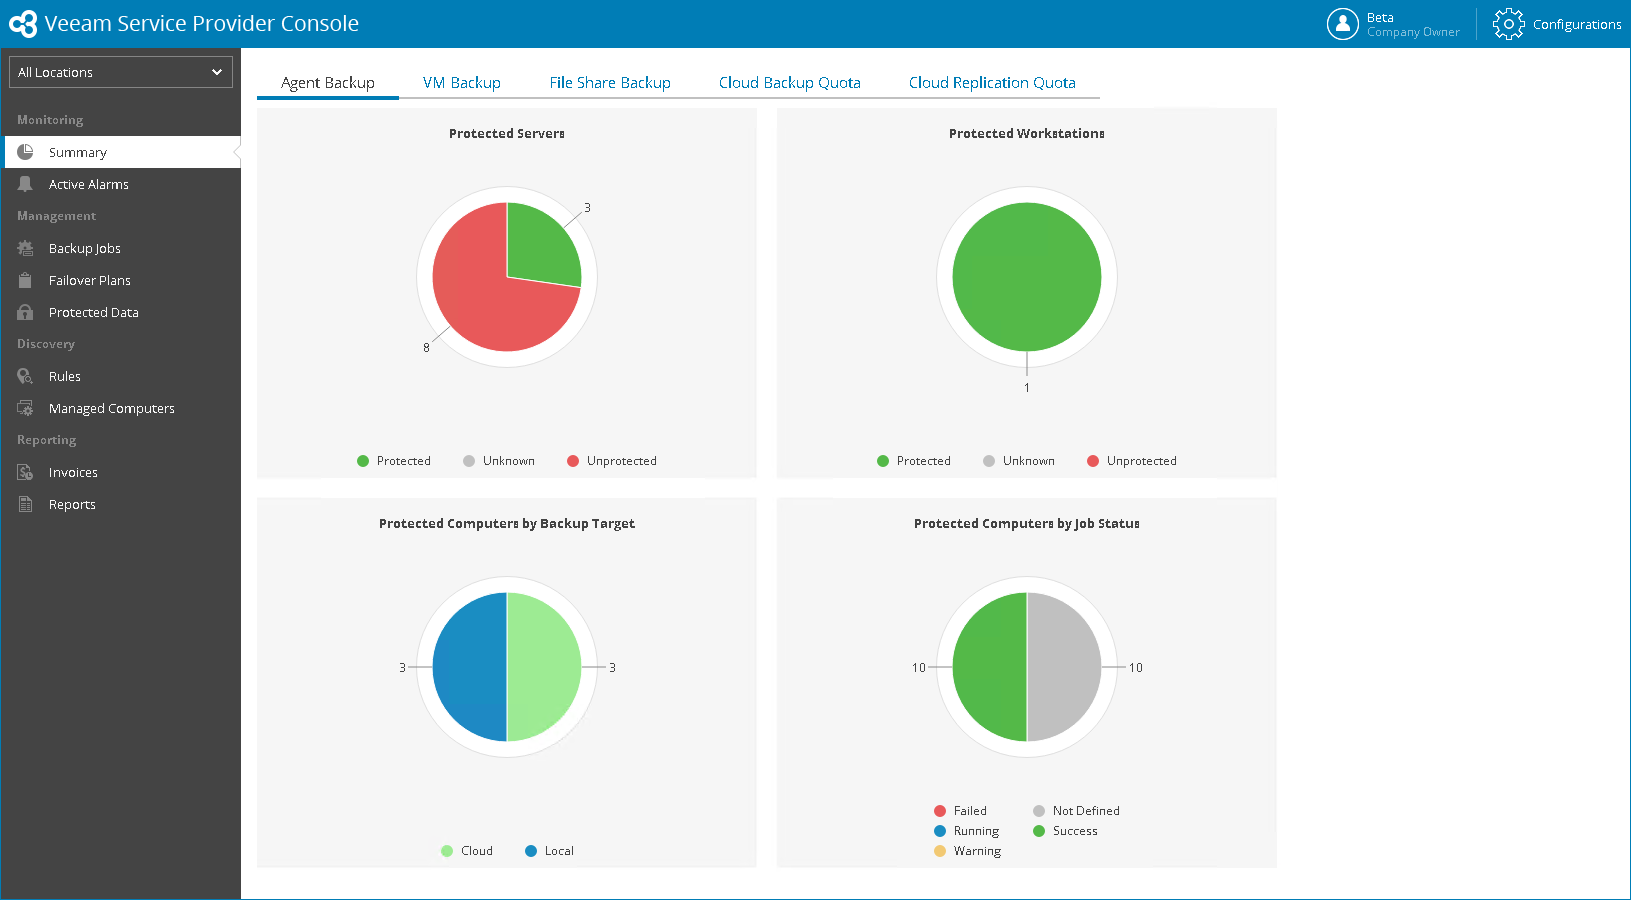Toggle Running legend in Job Status chart
The height and width of the screenshot is (900, 1631).
click(966, 831)
